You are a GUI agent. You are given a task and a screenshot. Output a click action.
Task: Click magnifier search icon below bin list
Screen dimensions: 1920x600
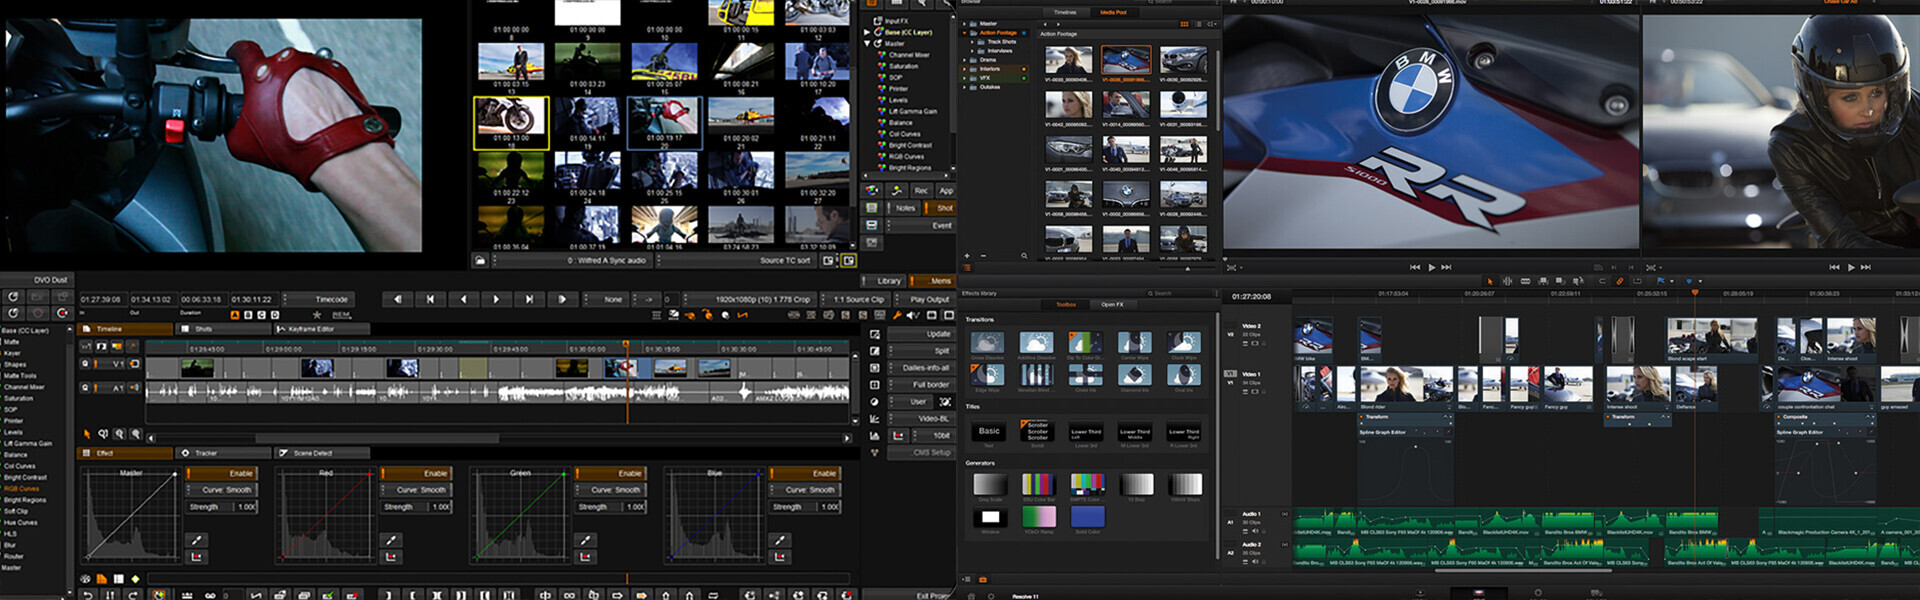tap(1024, 256)
